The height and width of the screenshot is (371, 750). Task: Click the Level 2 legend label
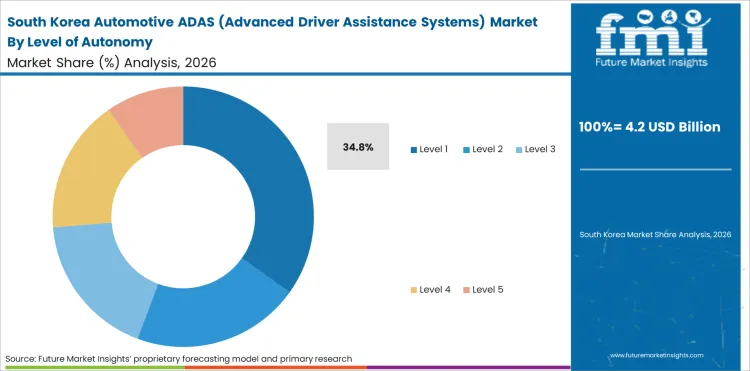[487, 149]
